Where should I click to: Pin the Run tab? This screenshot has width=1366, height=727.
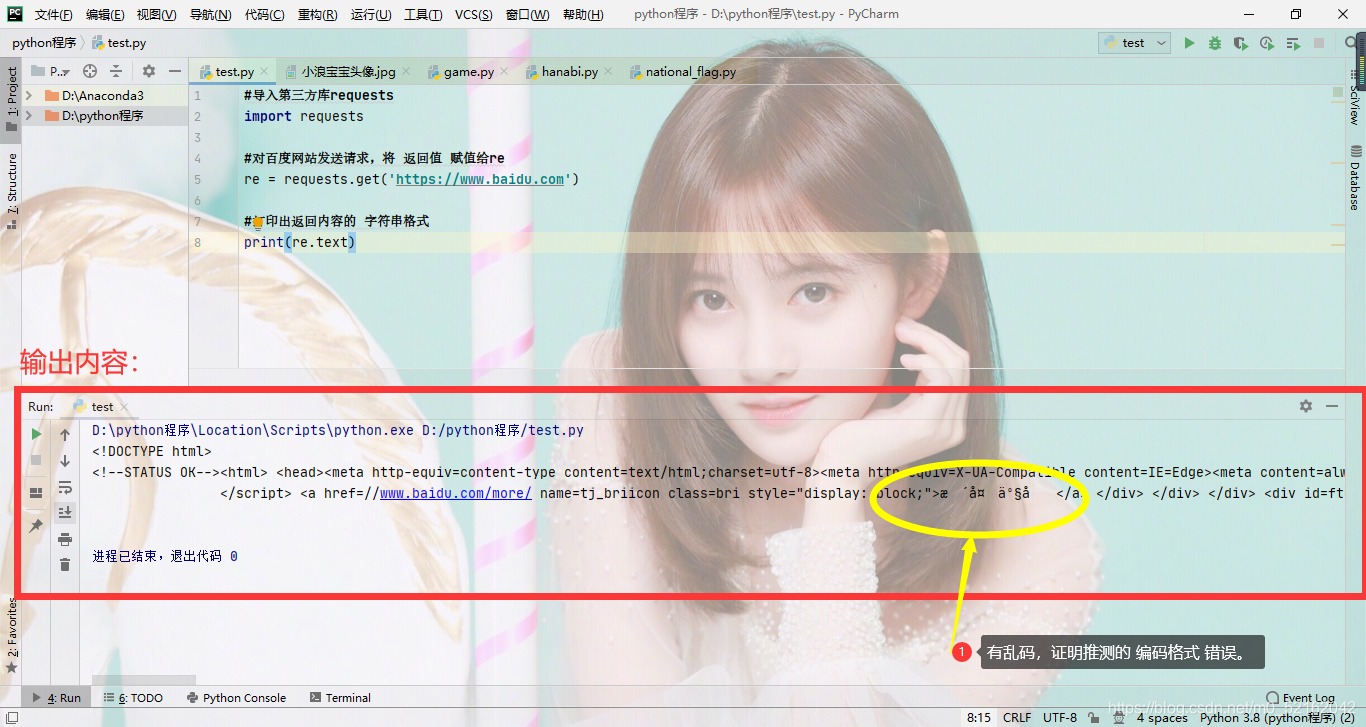point(36,525)
